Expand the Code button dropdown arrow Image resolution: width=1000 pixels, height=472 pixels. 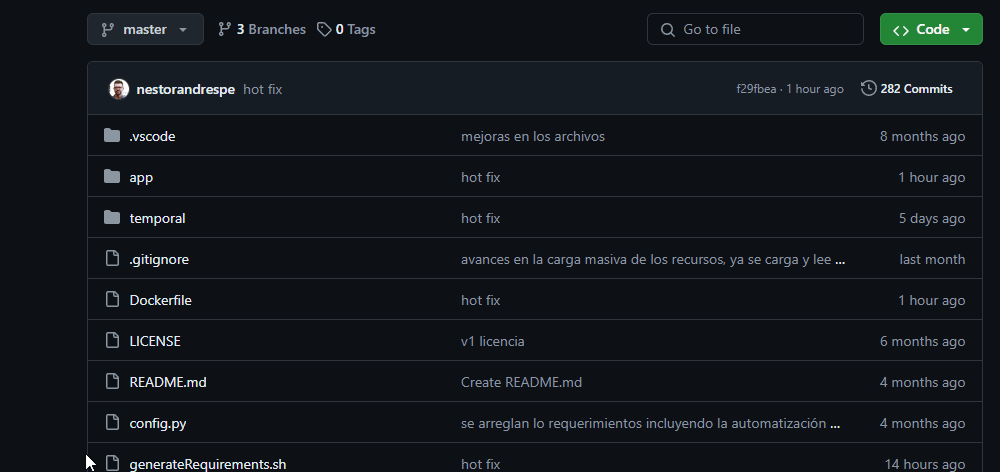pyautogui.click(x=966, y=30)
